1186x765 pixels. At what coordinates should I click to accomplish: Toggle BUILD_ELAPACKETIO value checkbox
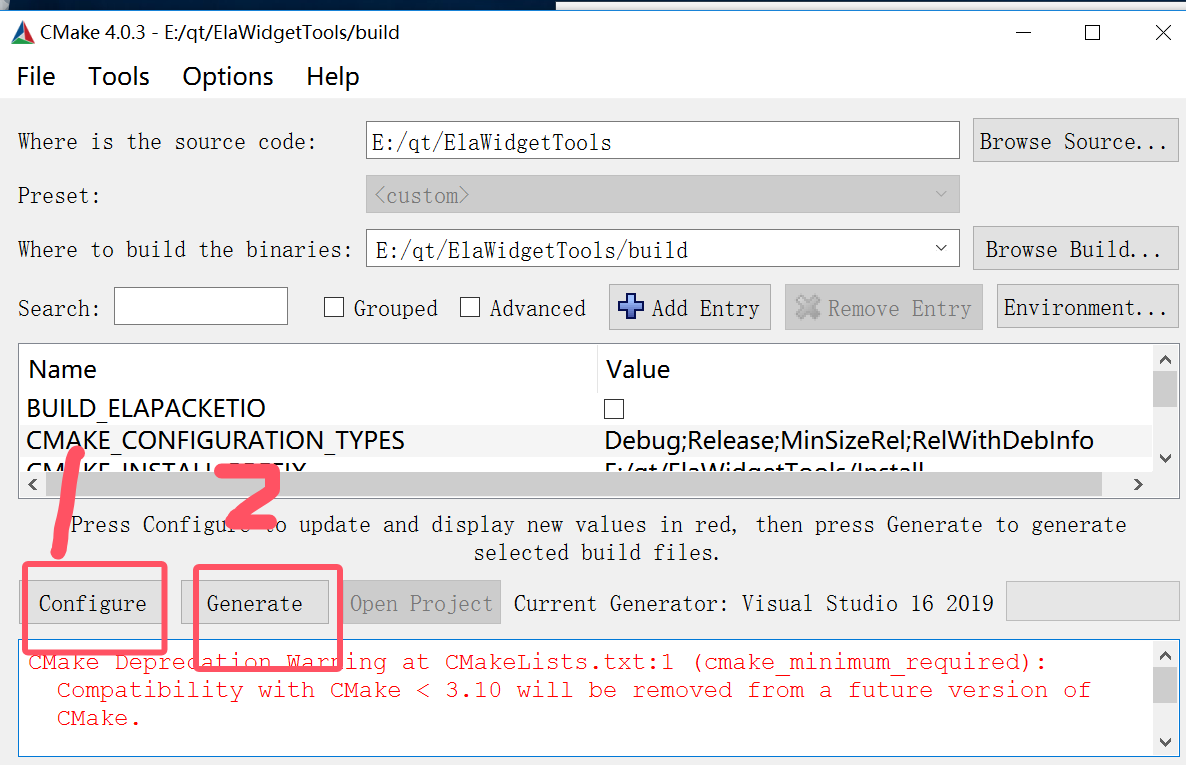click(614, 409)
